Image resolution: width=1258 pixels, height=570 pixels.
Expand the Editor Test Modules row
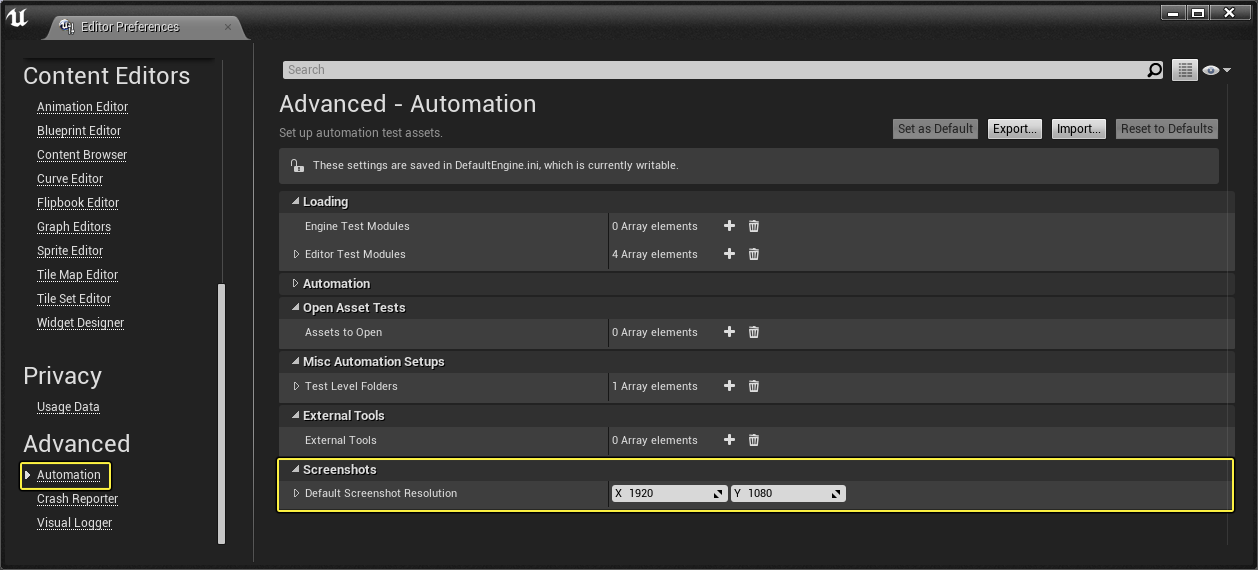click(296, 254)
